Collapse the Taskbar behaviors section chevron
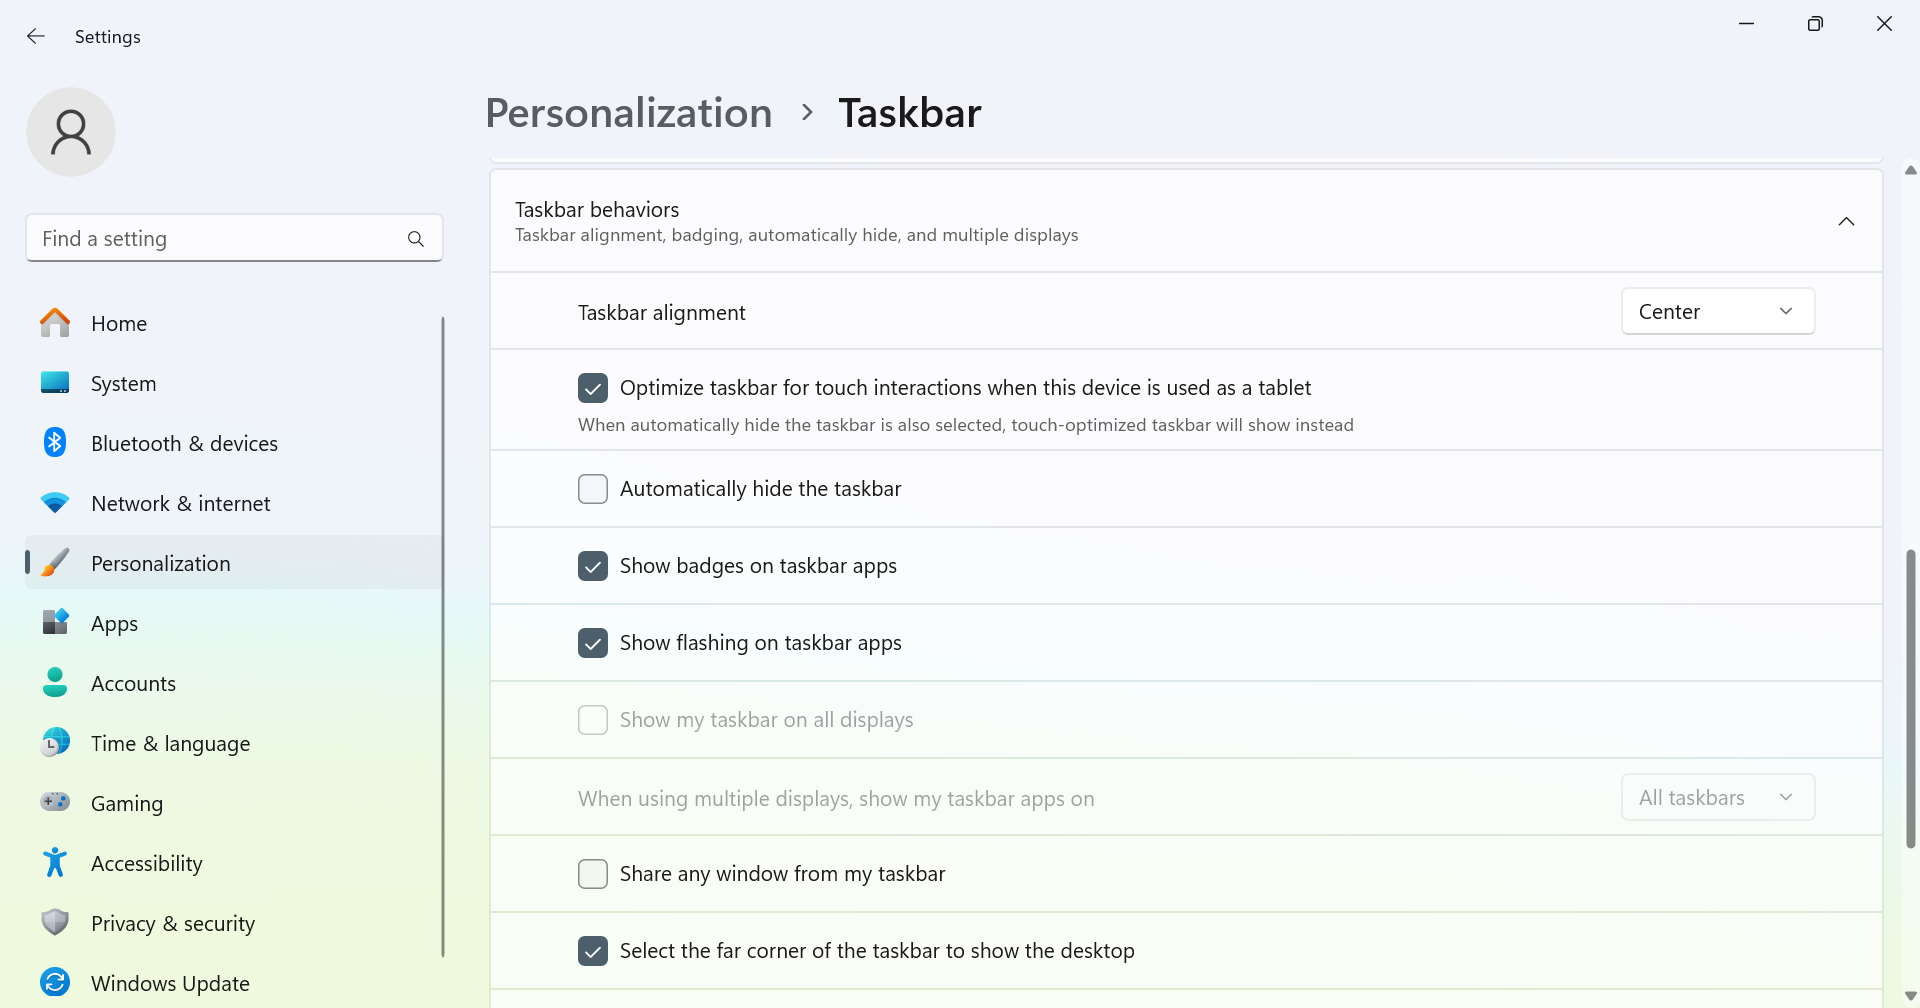1920x1008 pixels. click(x=1846, y=221)
